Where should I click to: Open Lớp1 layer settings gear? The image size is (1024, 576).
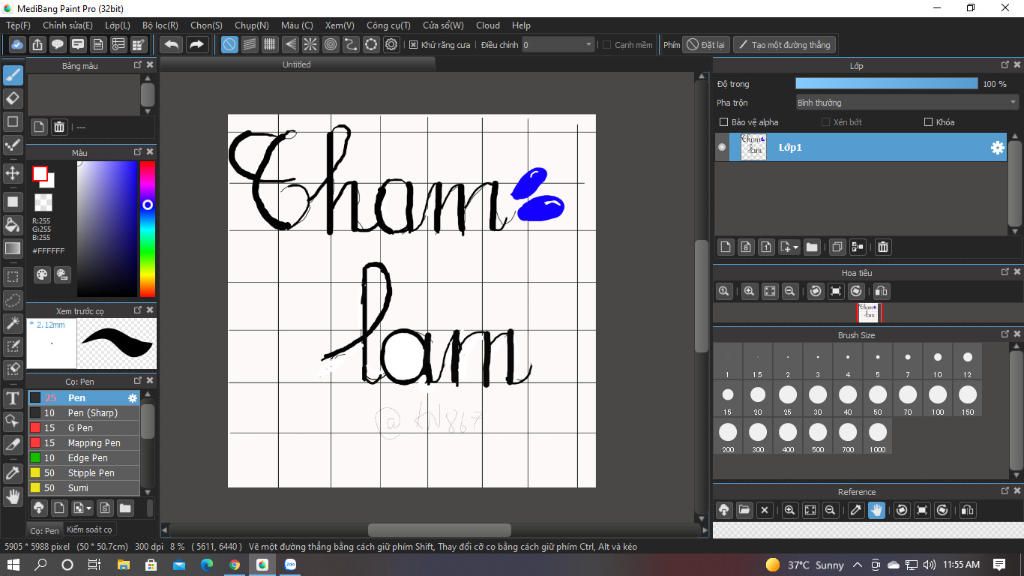pyautogui.click(x=997, y=148)
